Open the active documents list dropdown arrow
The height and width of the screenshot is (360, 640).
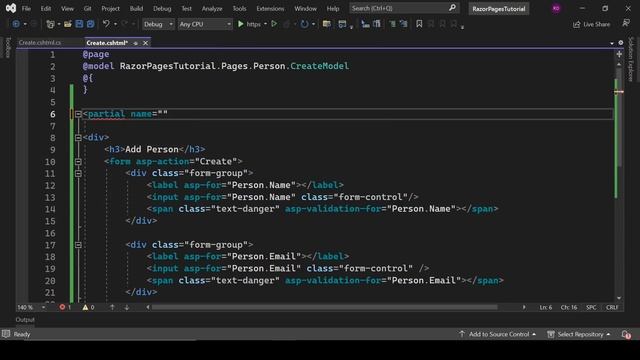pos(612,43)
